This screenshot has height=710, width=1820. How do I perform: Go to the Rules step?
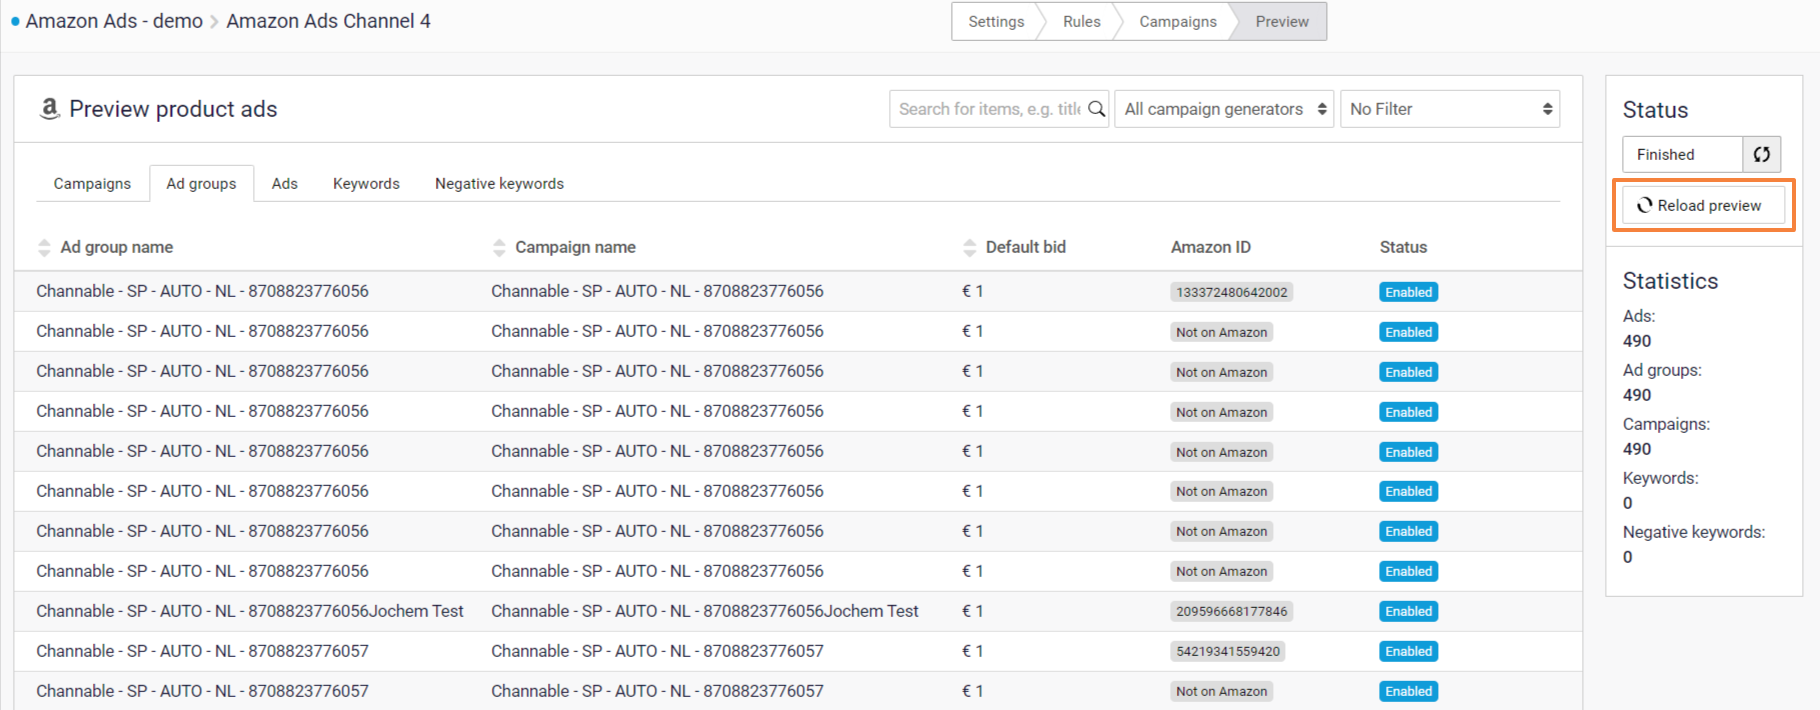(1081, 22)
